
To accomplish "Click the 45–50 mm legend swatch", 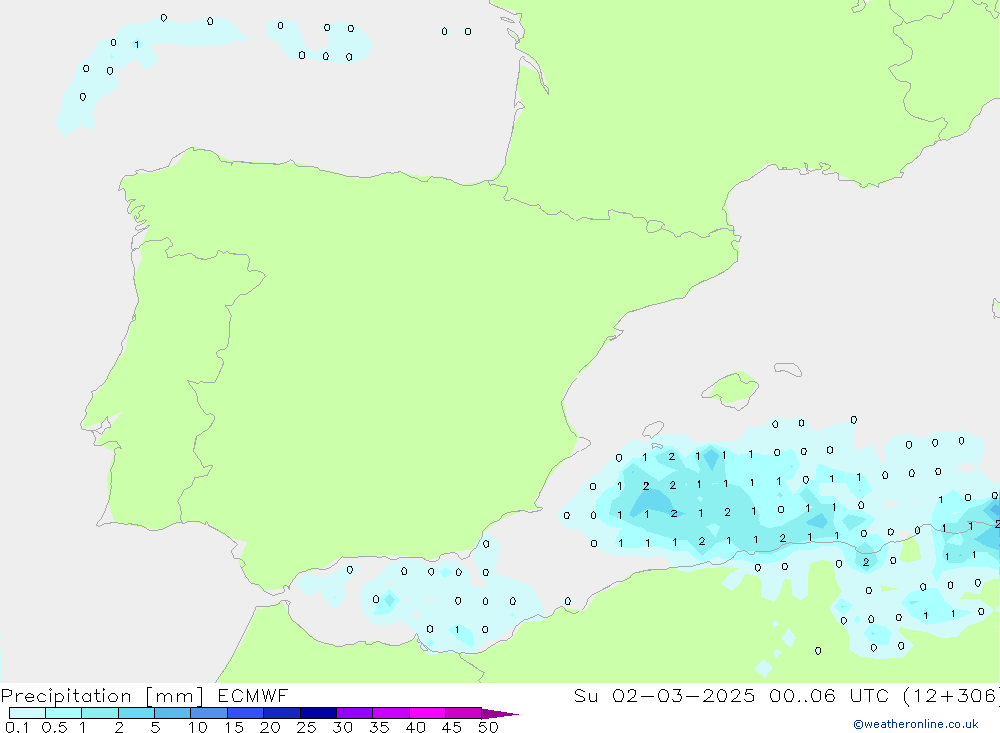I will point(464,713).
